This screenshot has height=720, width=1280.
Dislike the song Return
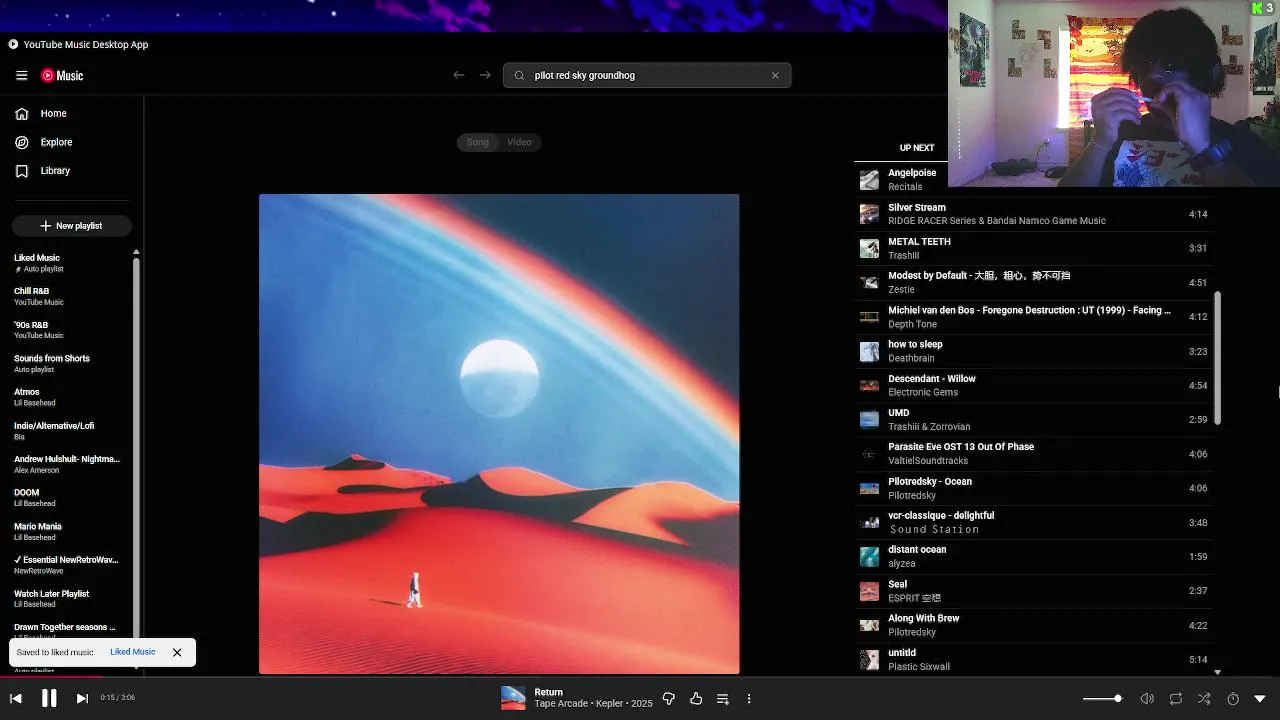669,698
